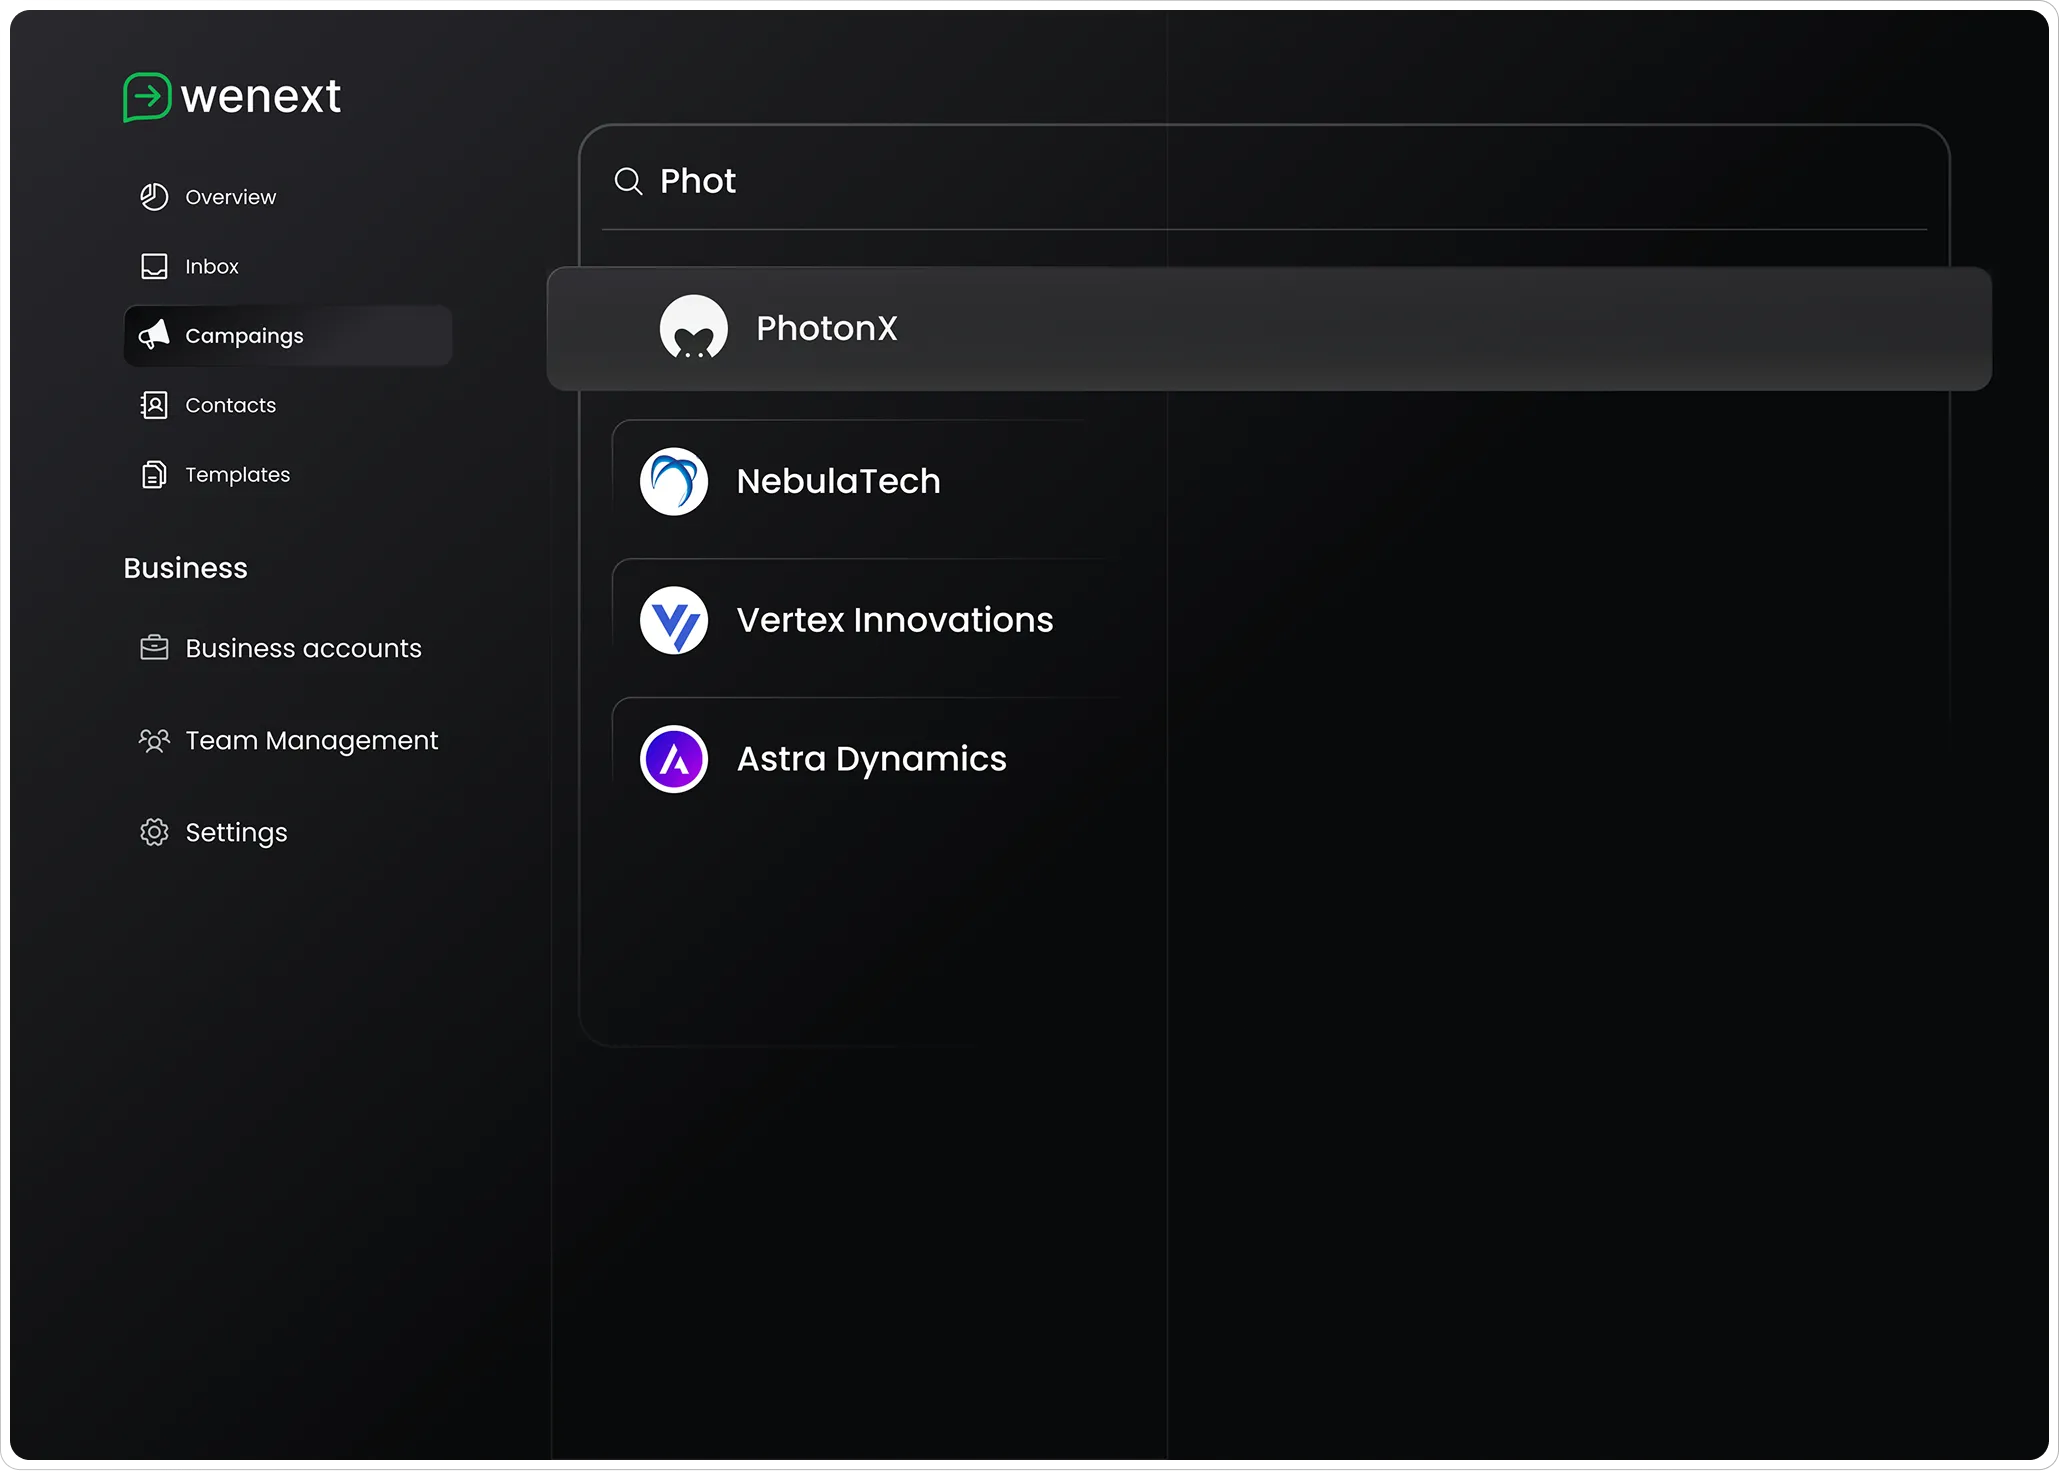Click the search magnifier icon
2059x1471 pixels.
[628, 181]
